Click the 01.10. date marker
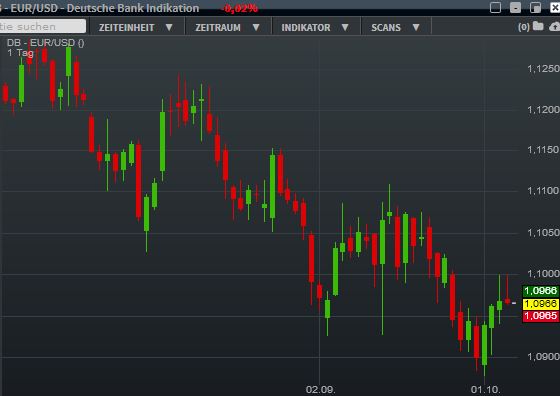 point(486,390)
